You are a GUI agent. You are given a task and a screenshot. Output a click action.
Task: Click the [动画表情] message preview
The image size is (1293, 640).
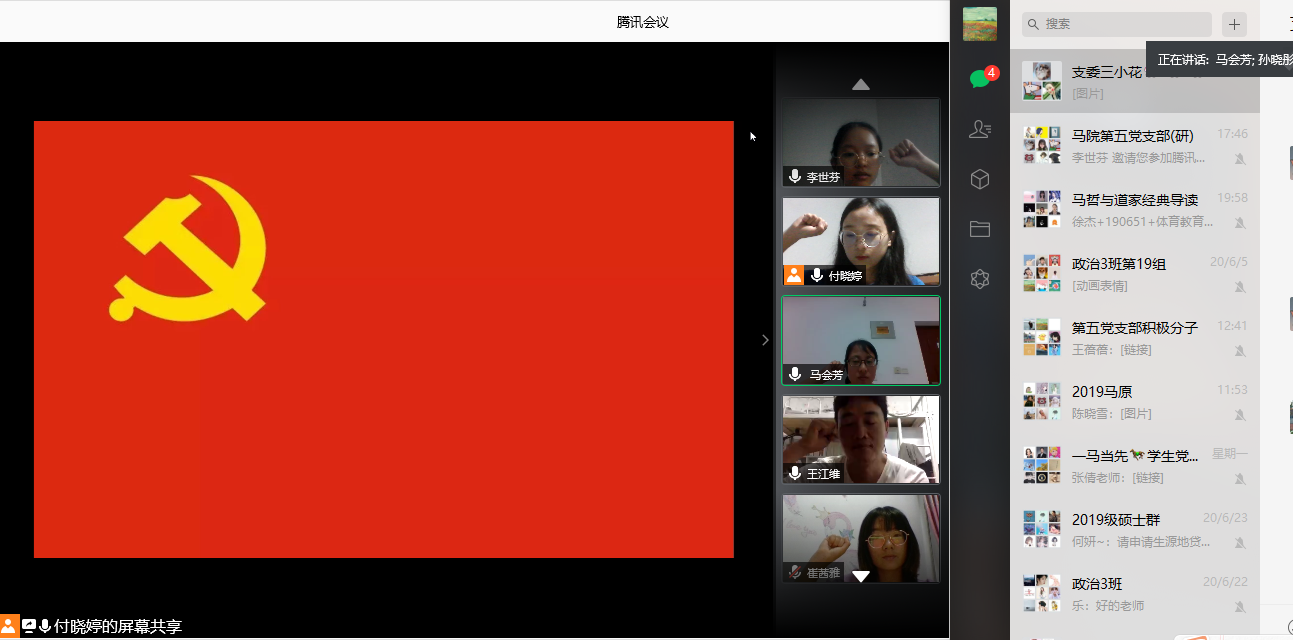pos(1100,286)
